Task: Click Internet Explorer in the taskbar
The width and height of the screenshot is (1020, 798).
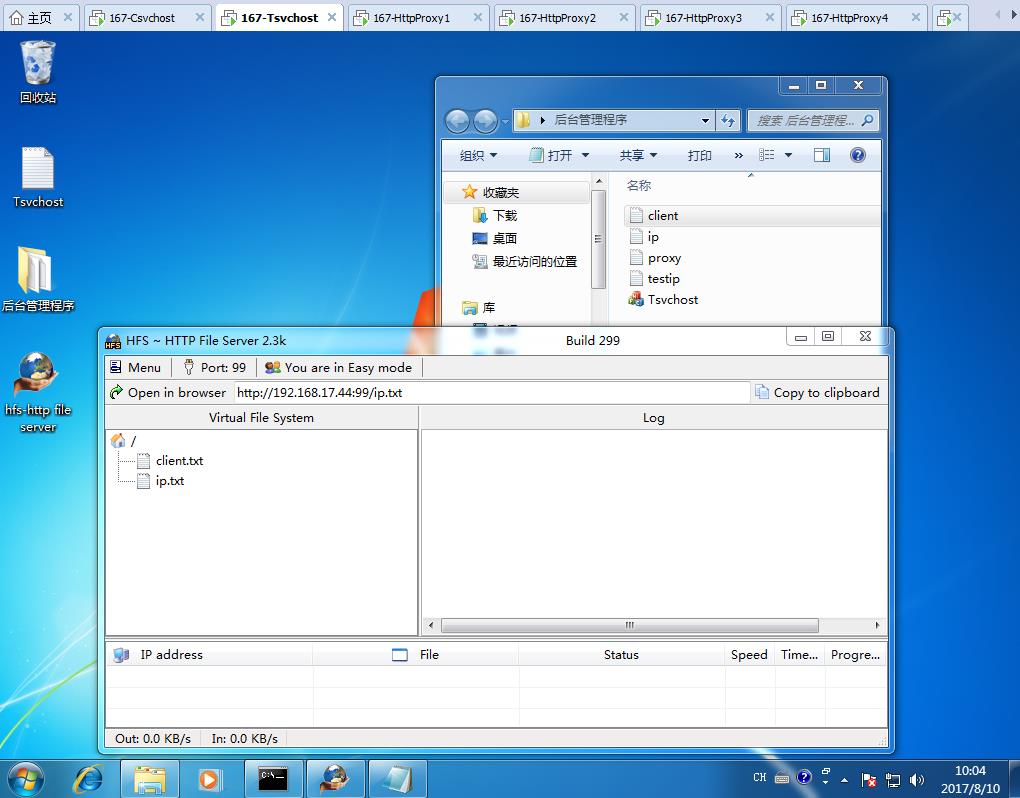Action: [x=89, y=778]
